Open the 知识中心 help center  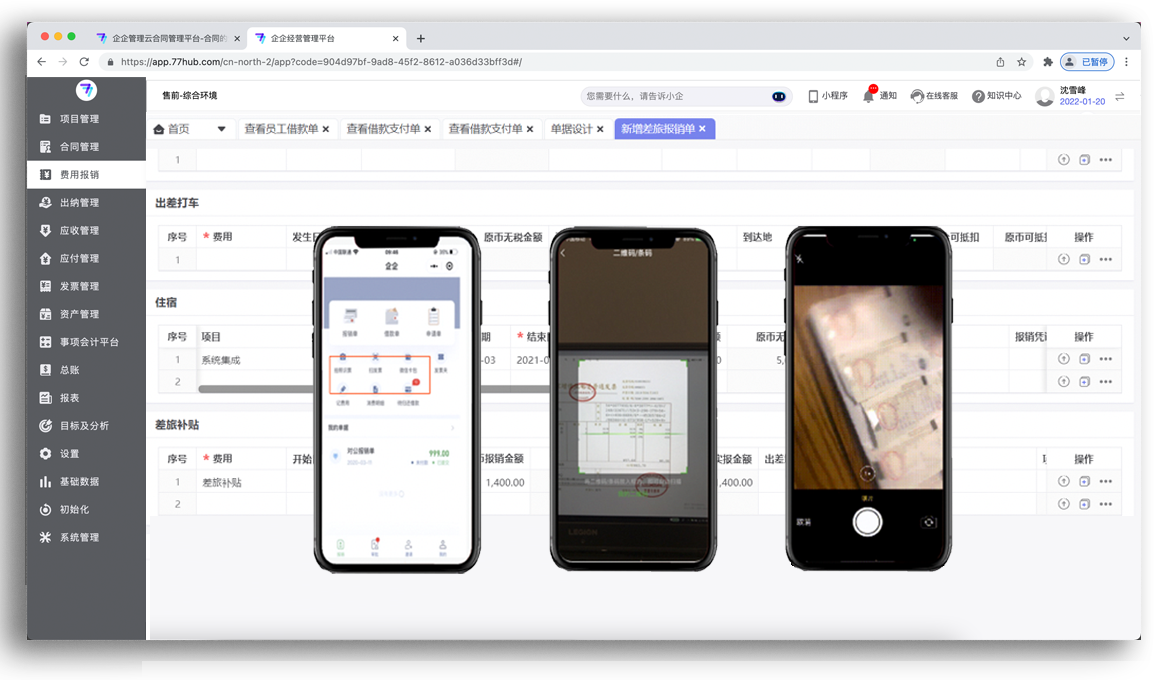tap(996, 96)
